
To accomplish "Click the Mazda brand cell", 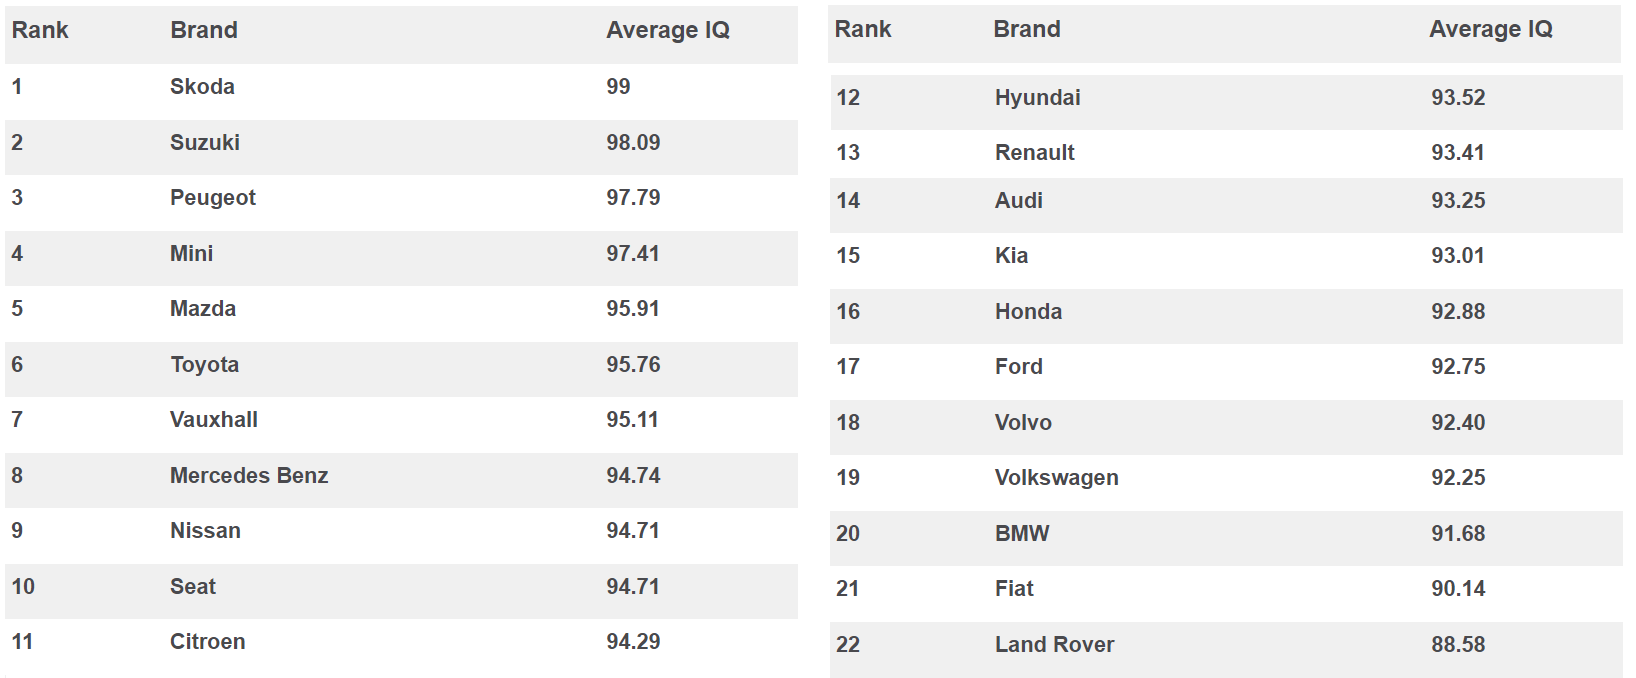I will (x=203, y=309).
